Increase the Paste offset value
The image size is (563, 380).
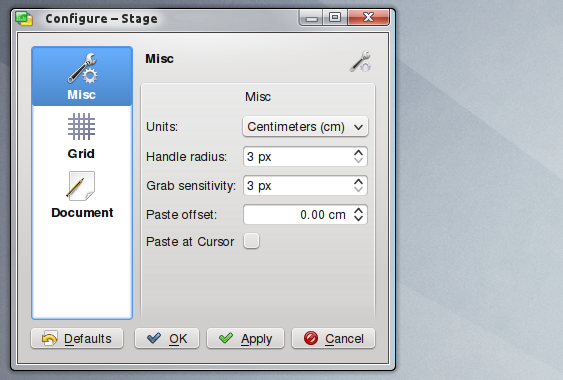pos(358,211)
